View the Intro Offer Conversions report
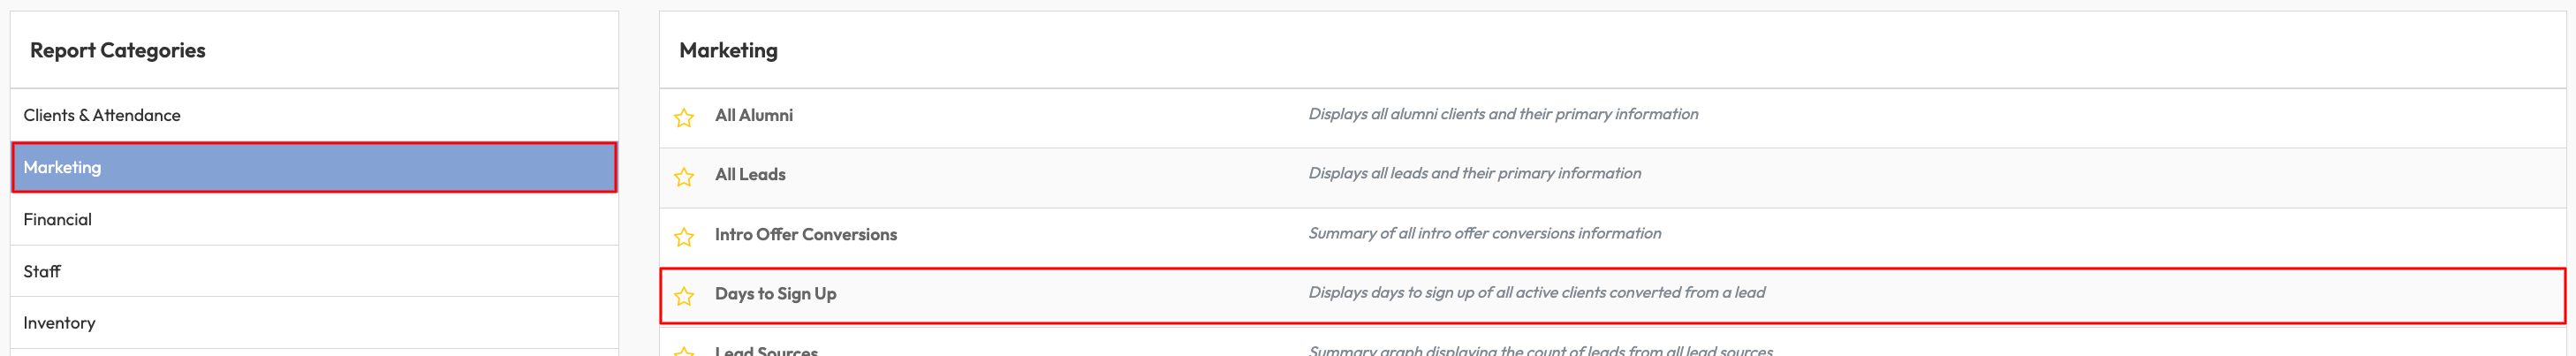The height and width of the screenshot is (356, 2576). pyautogui.click(x=805, y=234)
